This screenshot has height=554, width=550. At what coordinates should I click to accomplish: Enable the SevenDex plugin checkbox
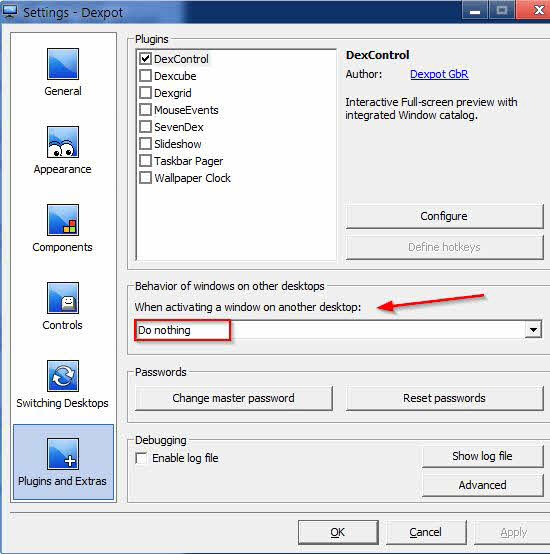145,126
